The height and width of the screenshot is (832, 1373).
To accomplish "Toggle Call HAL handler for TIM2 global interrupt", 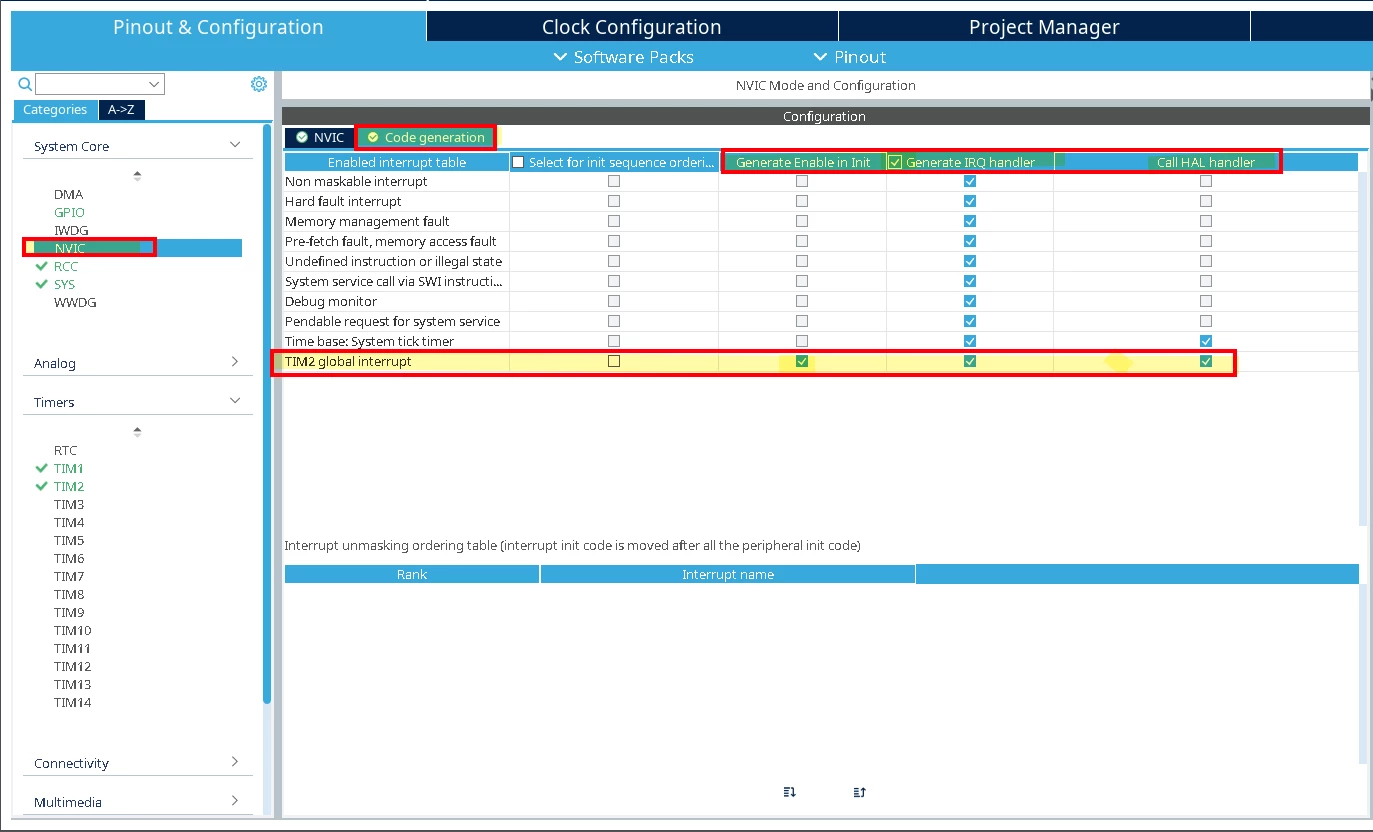I will pos(1206,361).
